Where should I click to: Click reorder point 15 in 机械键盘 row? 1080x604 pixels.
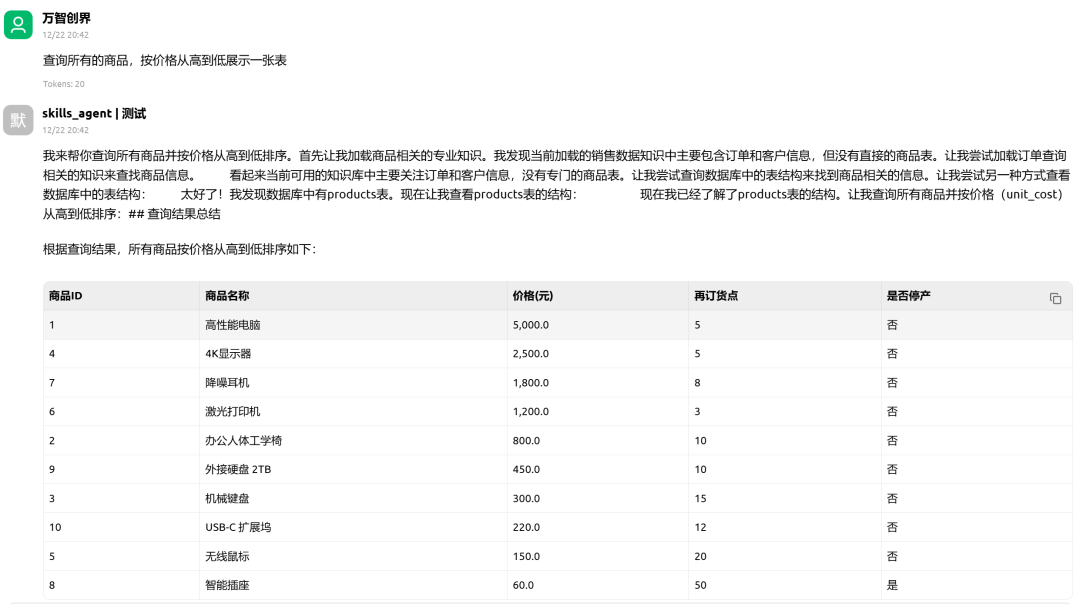click(700, 498)
